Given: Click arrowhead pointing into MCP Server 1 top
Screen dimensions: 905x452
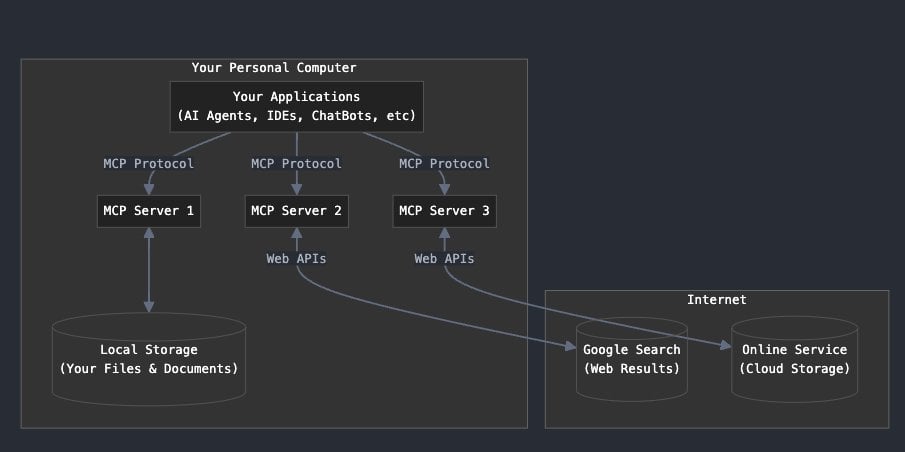Looking at the screenshot, I should pos(149,190).
